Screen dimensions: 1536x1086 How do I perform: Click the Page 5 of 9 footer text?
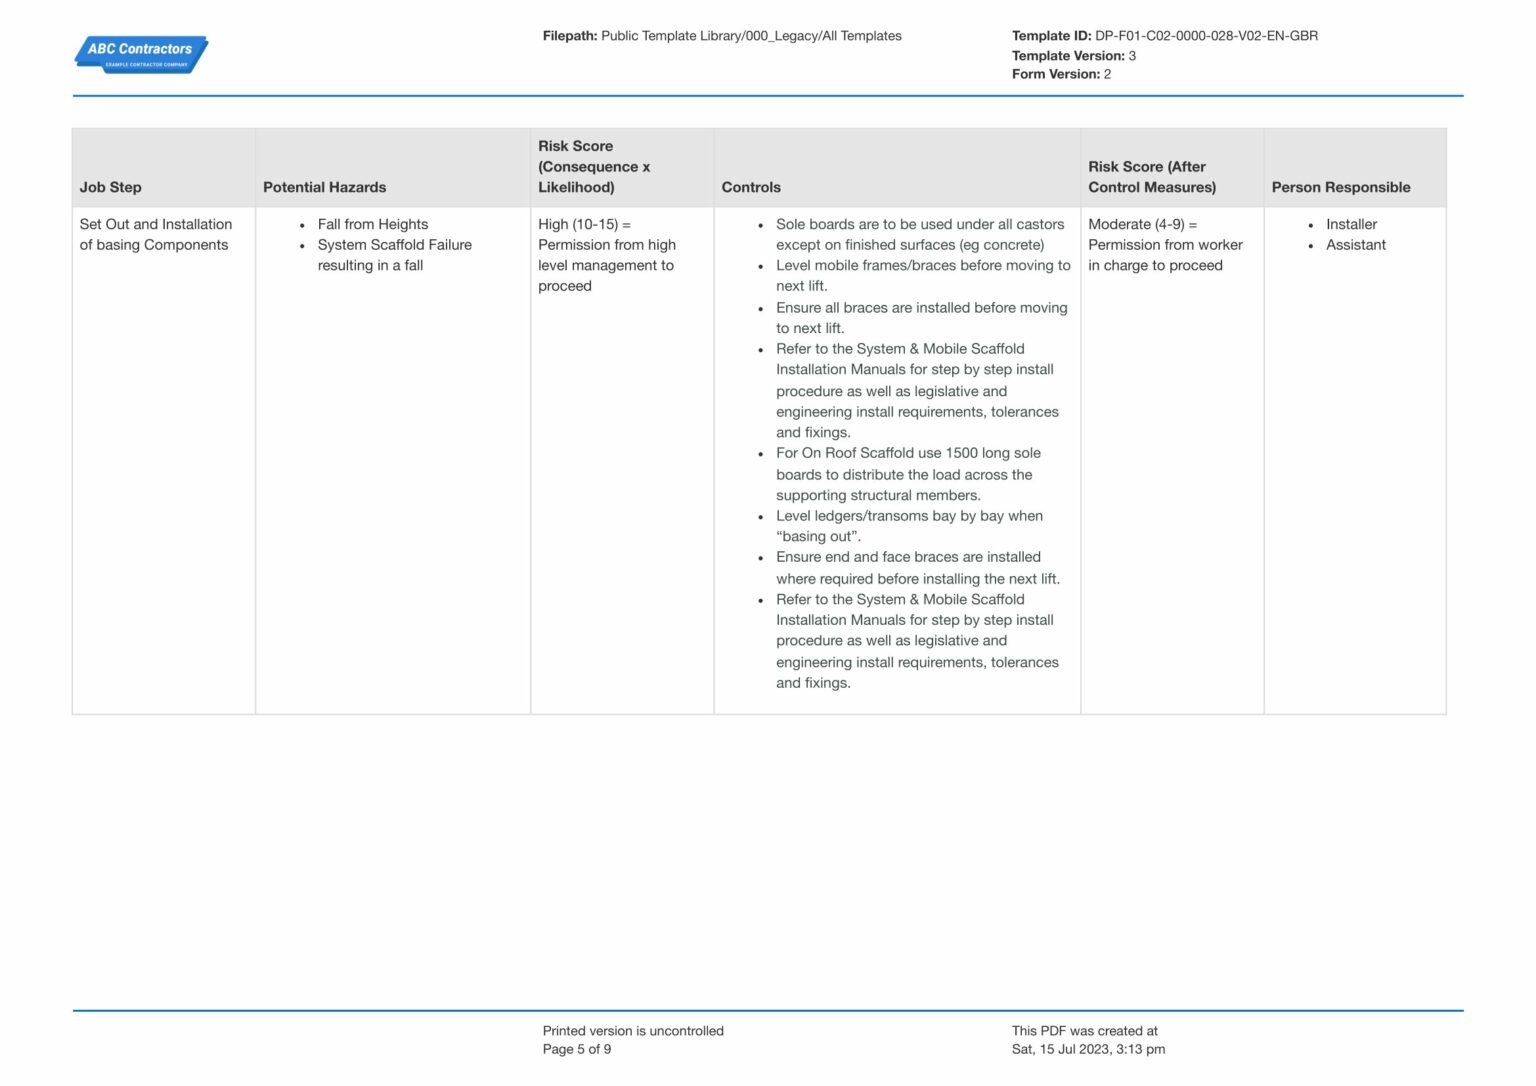click(x=578, y=1048)
